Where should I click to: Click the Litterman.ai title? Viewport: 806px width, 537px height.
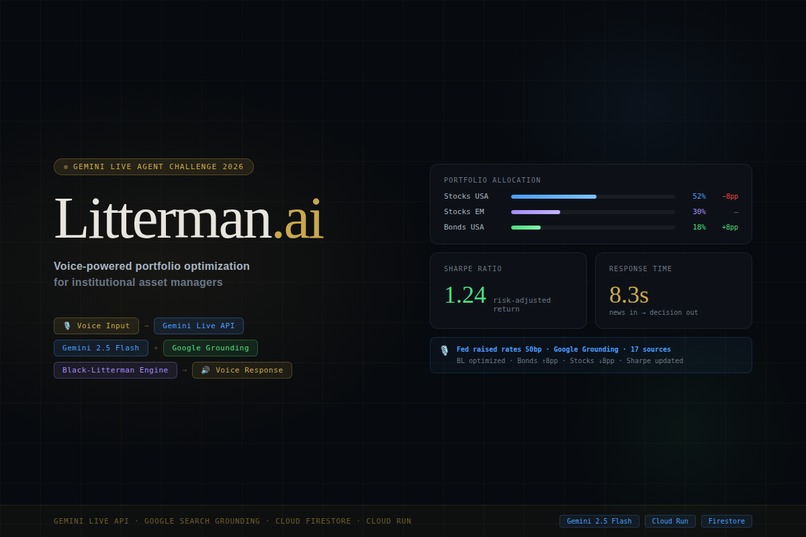click(x=189, y=219)
